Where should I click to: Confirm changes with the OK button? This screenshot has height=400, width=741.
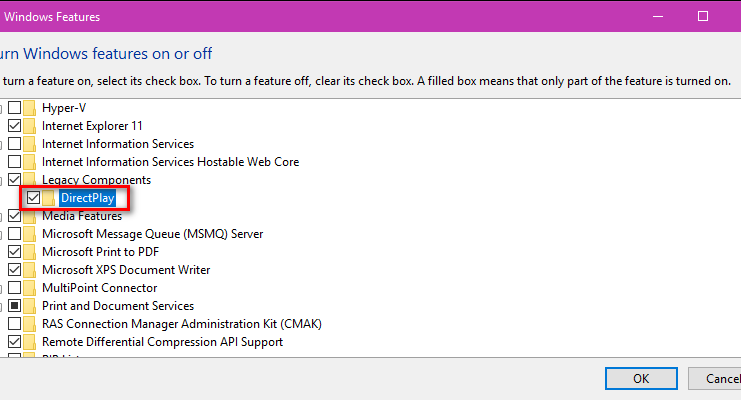click(x=641, y=379)
